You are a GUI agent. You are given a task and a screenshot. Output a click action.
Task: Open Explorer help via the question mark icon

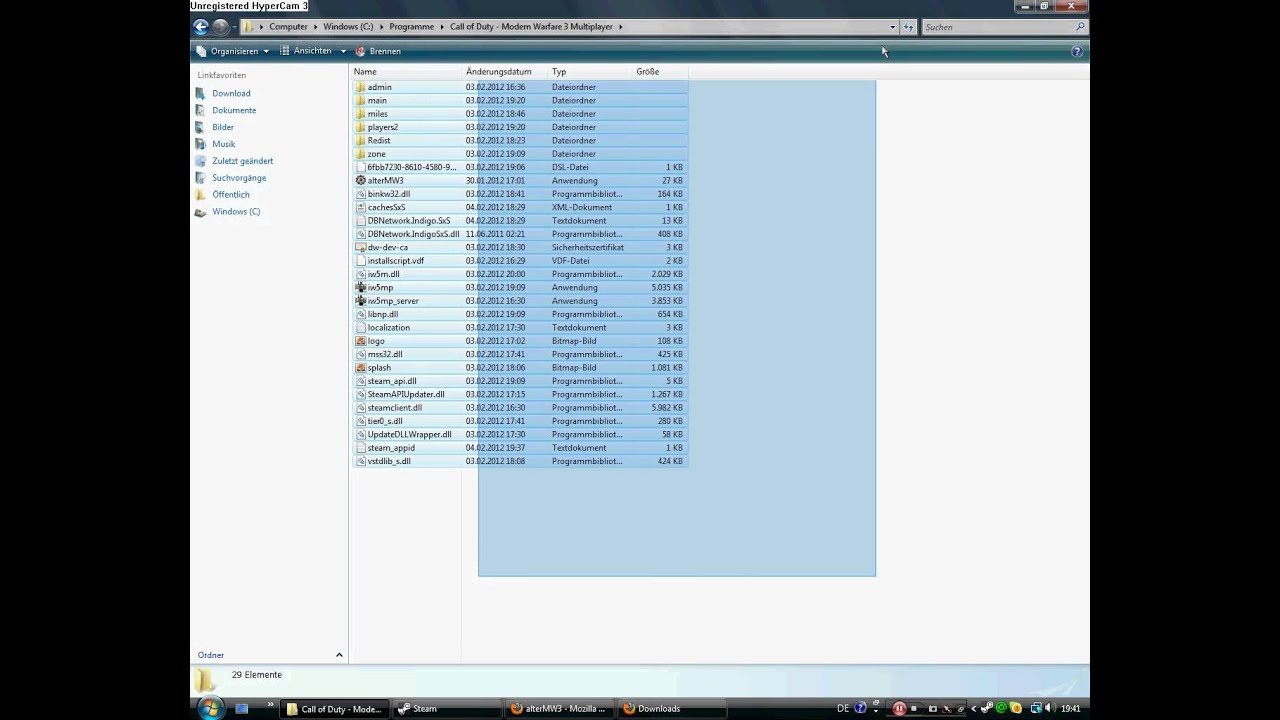1077,51
